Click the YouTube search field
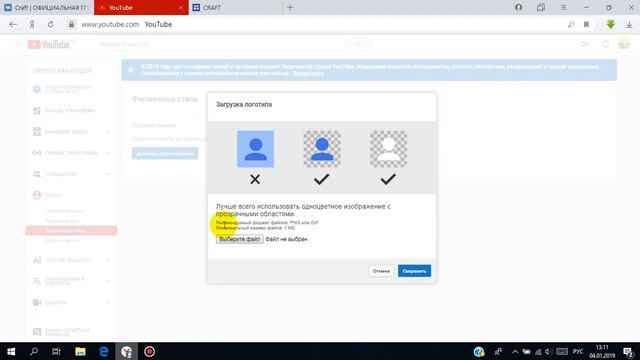 coord(220,44)
